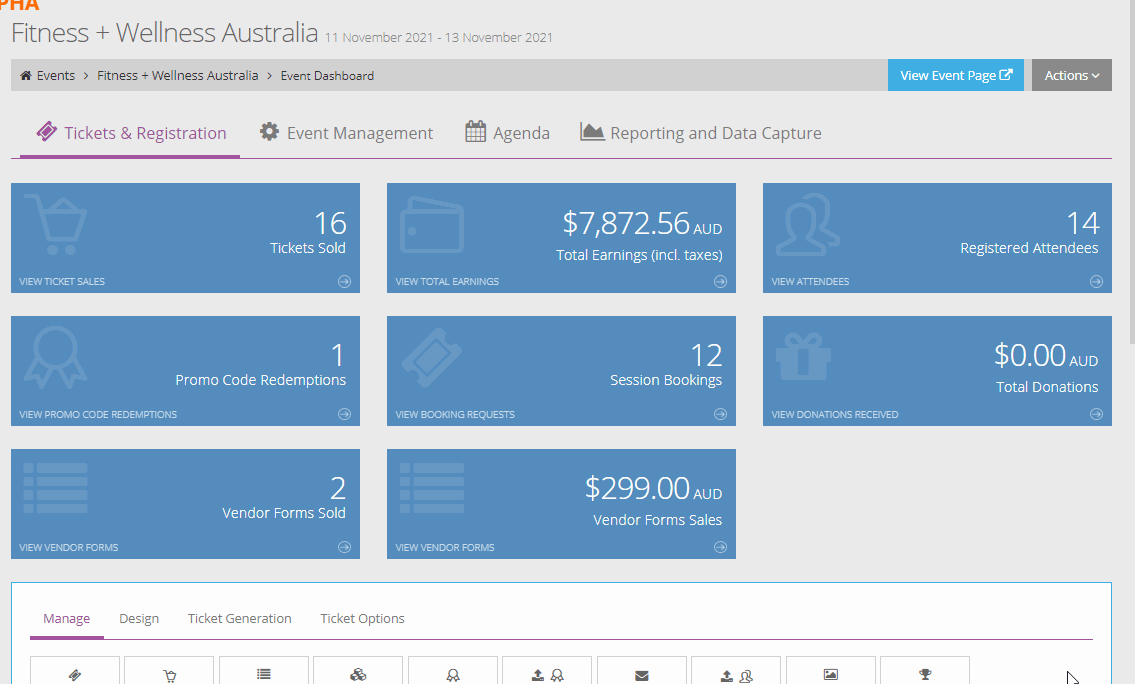Screen dimensions: 1135x684
Task: Click the arrow icon on Registered Attendees card
Action: [x=1097, y=282]
